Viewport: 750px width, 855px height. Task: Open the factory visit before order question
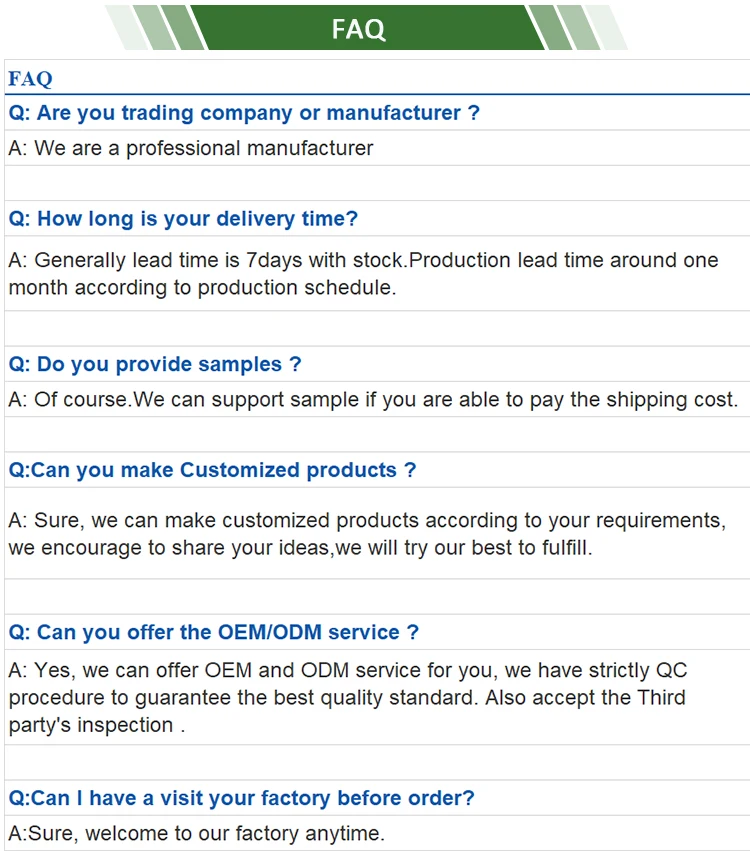coord(241,798)
